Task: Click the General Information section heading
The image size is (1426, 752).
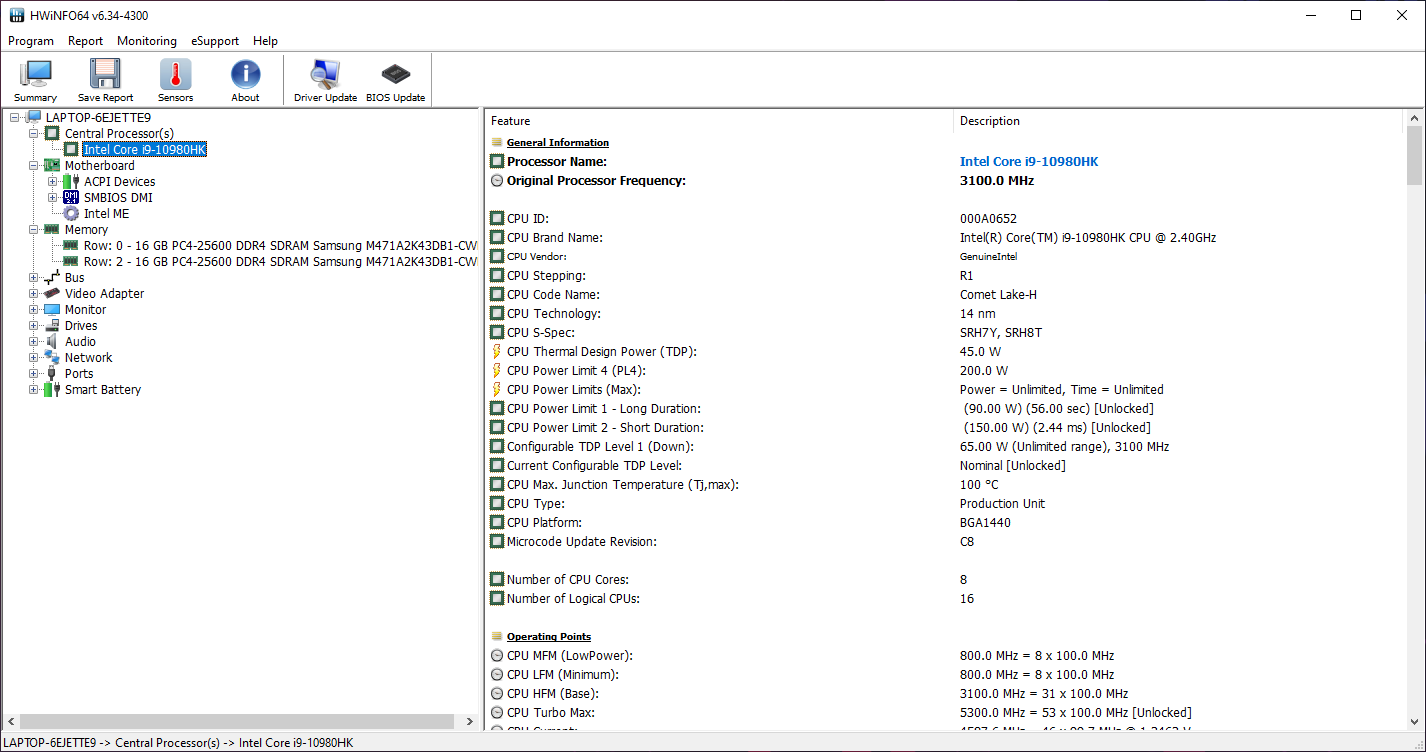Action: tap(558, 143)
